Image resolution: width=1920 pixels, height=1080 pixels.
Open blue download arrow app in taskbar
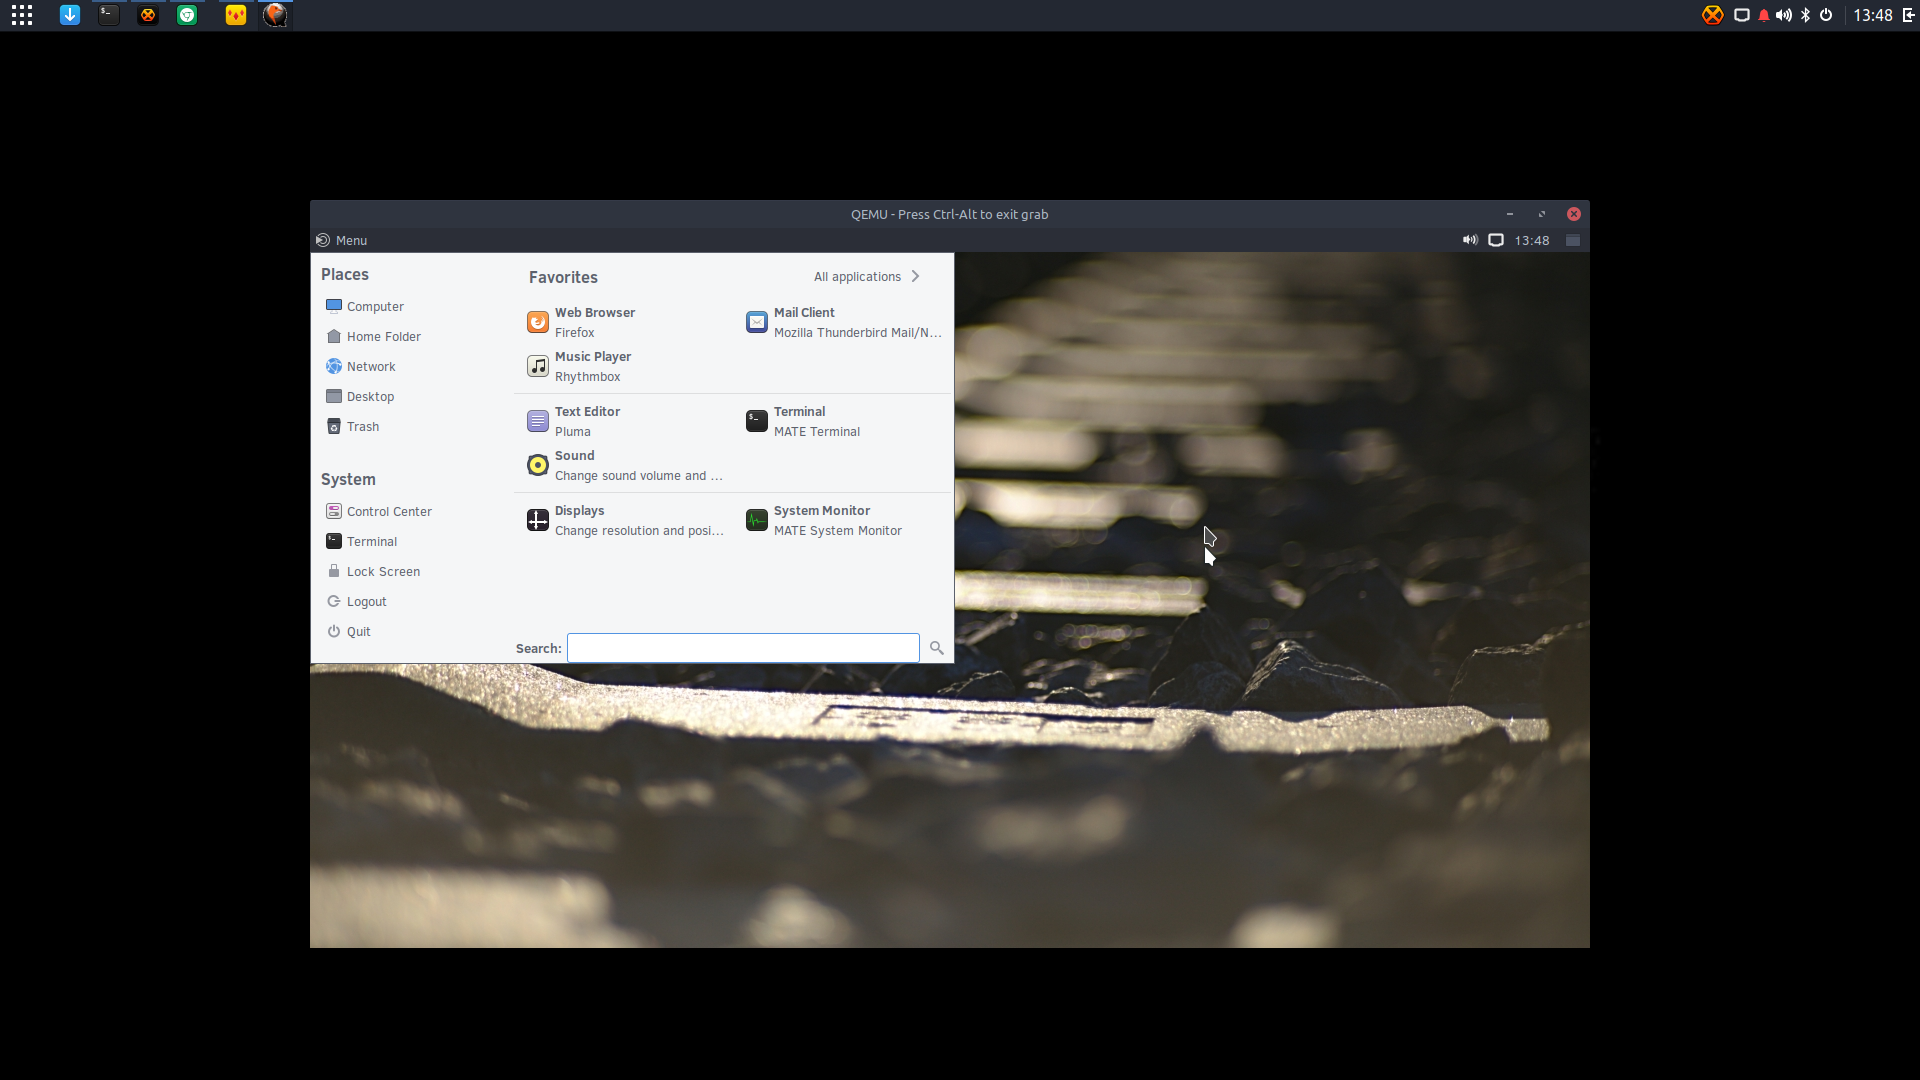(70, 15)
